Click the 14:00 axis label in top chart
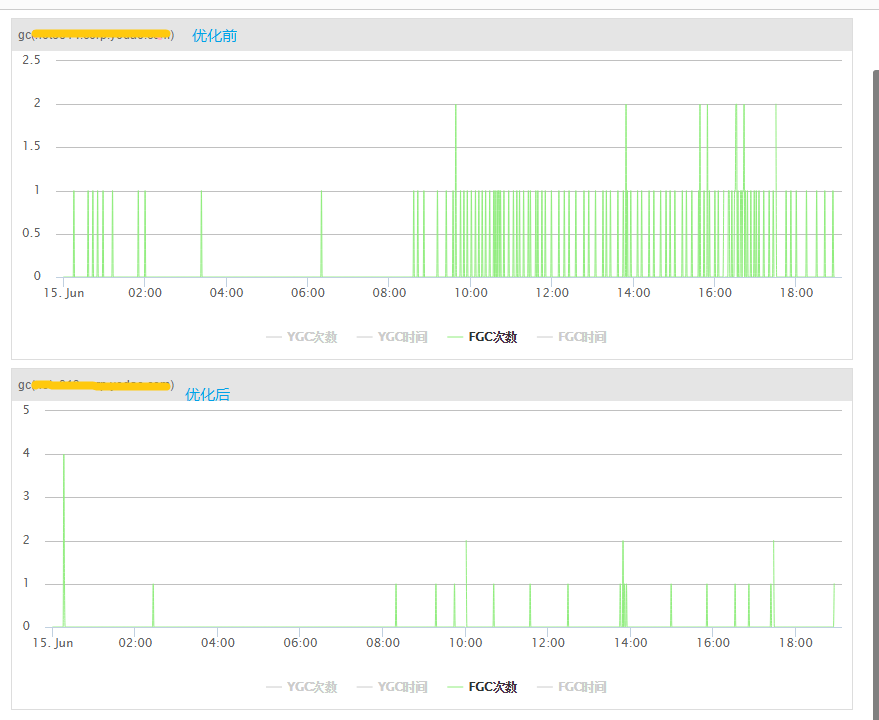 634,293
